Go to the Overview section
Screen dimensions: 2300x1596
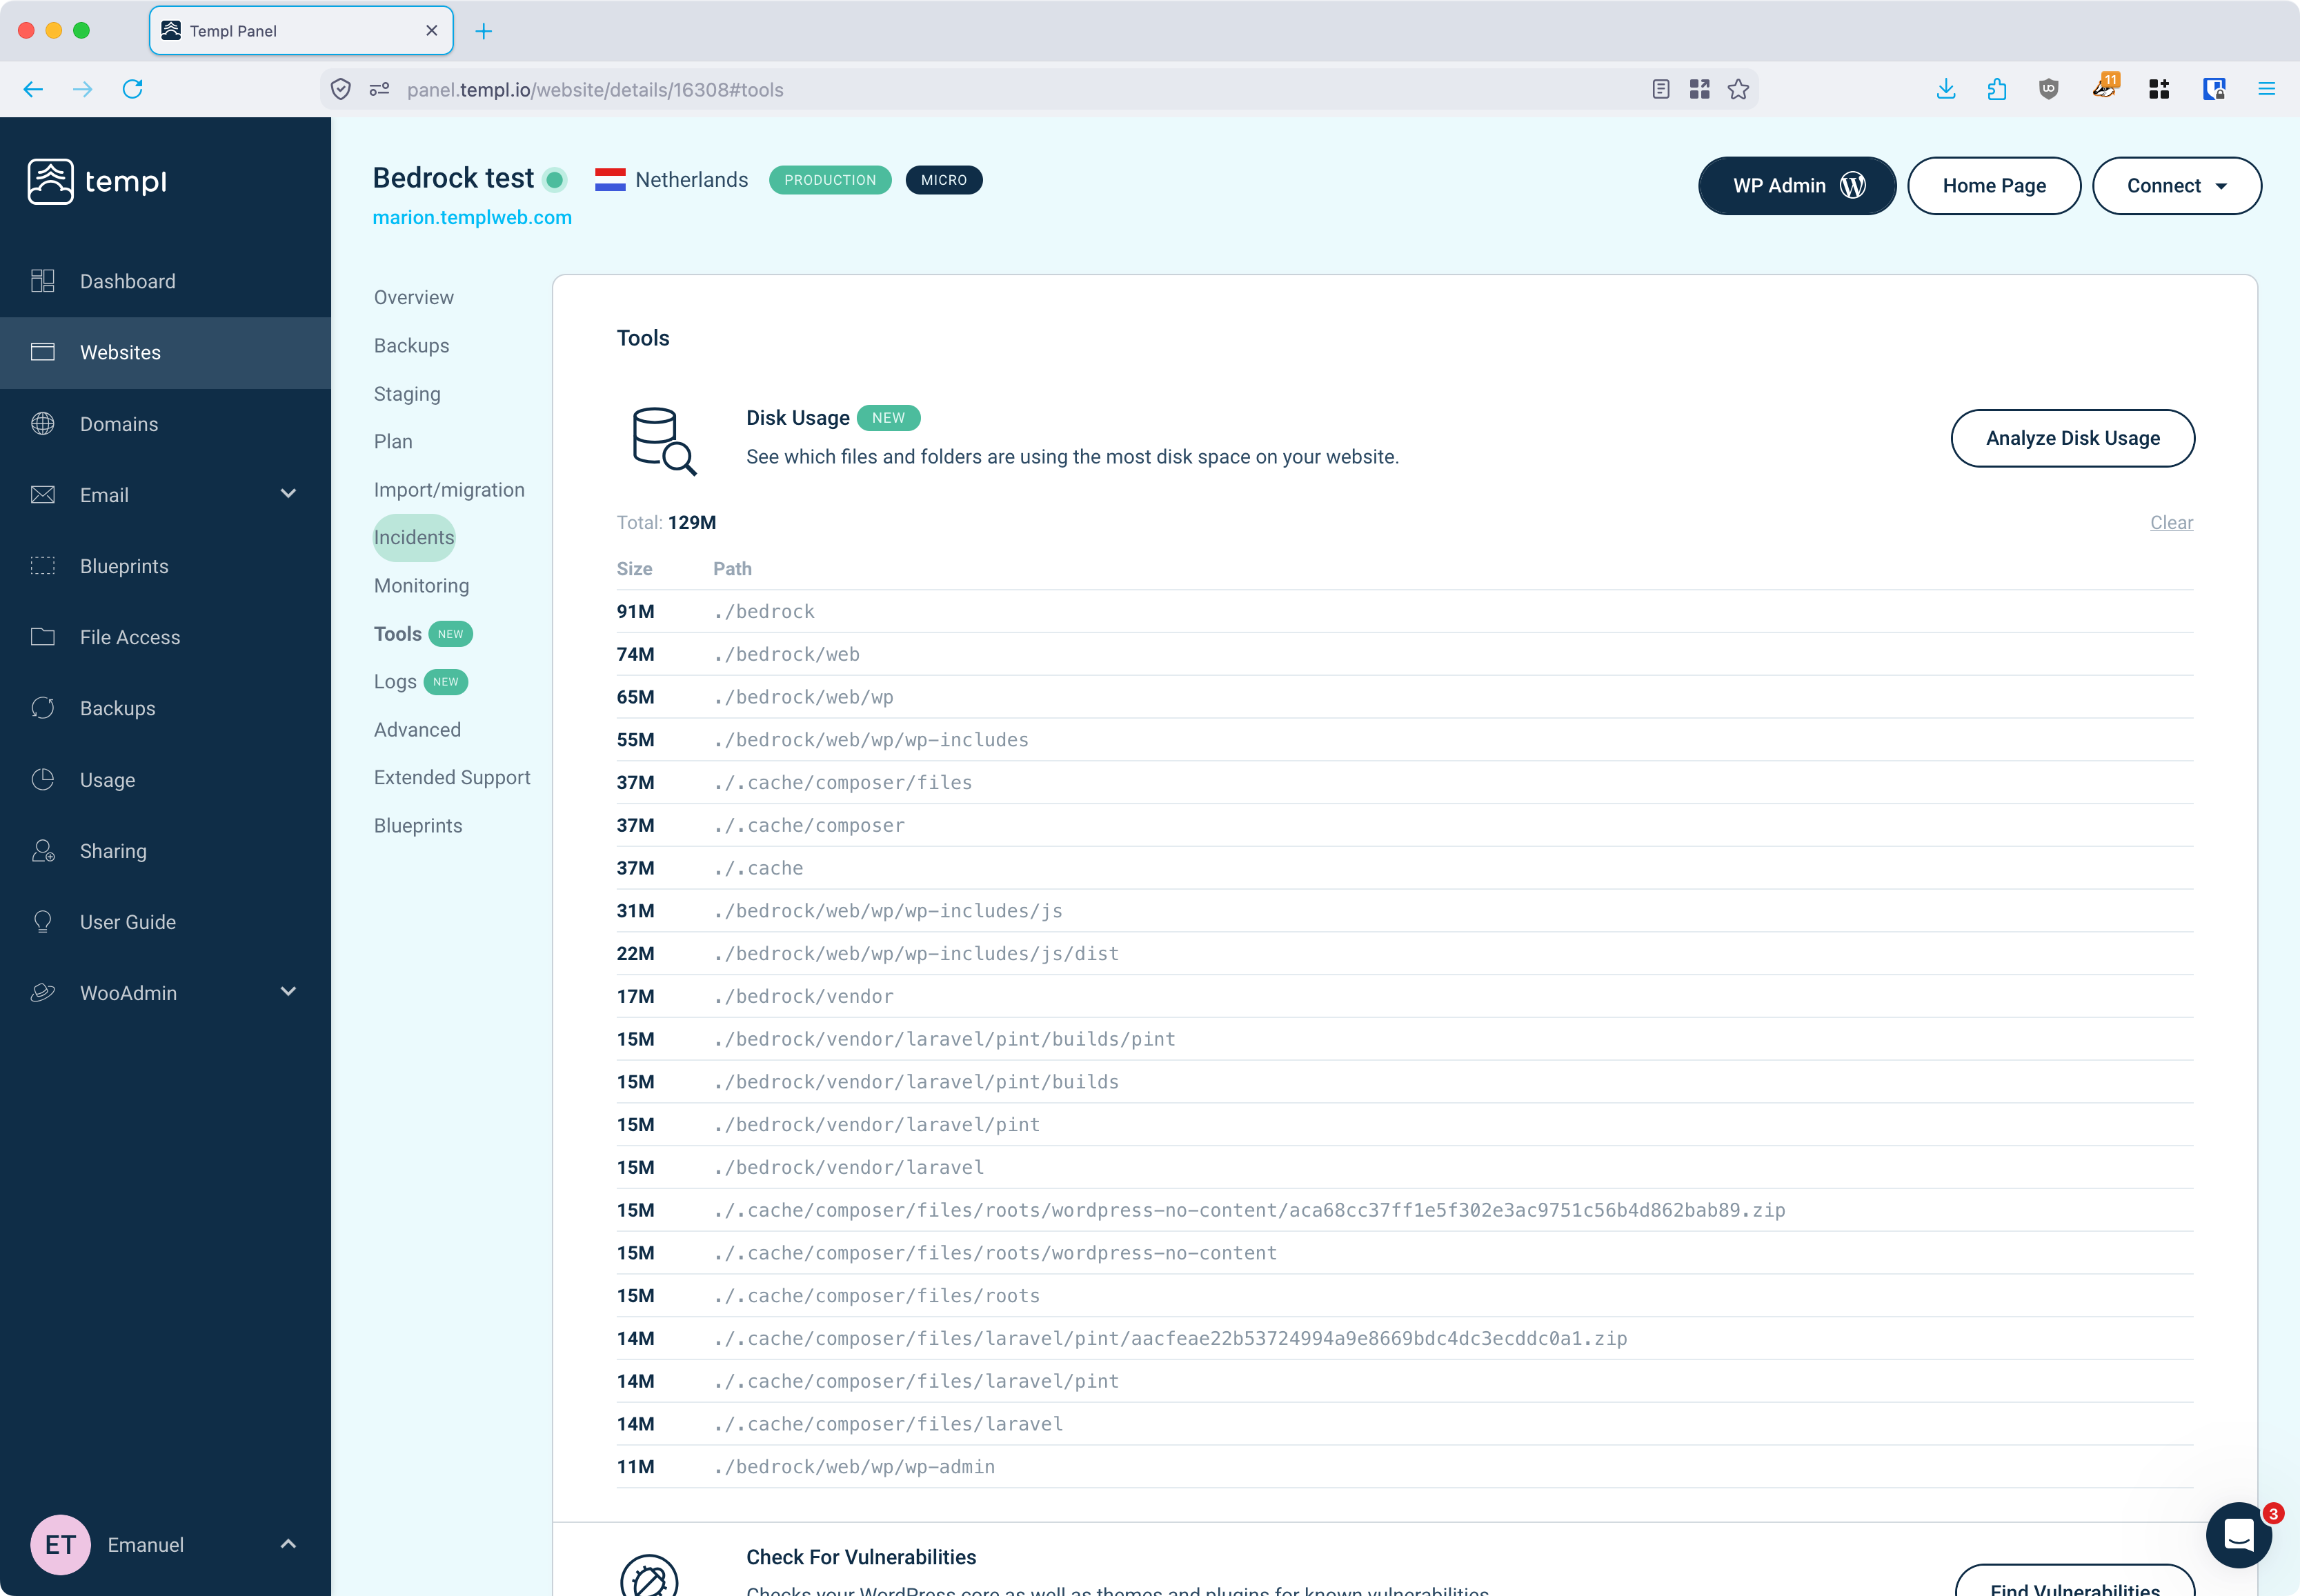pyautogui.click(x=413, y=297)
